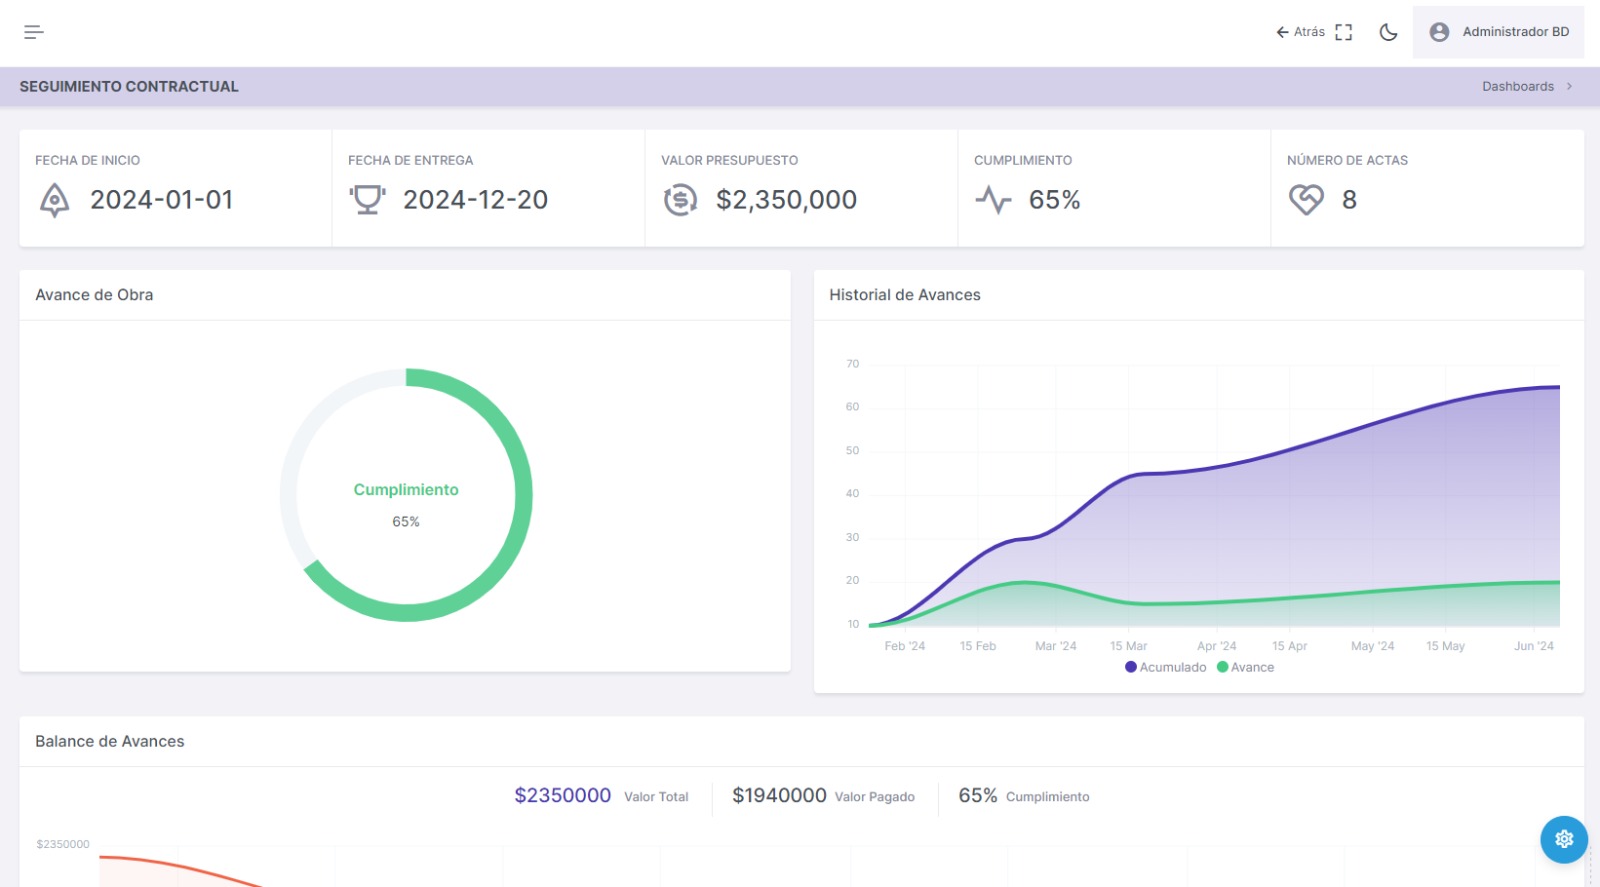Click the Historial de Avances panel title
This screenshot has height=887, width=1600.
point(904,295)
